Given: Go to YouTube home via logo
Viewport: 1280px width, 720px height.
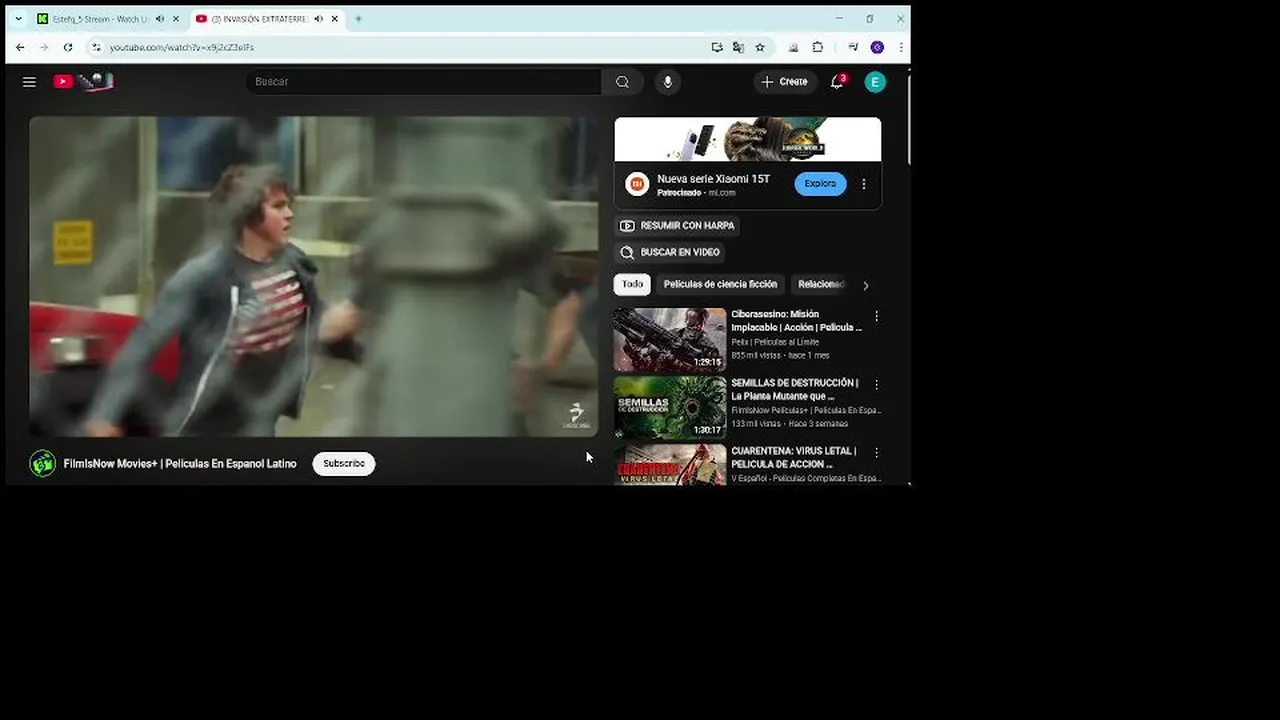Looking at the screenshot, I should 83,82.
